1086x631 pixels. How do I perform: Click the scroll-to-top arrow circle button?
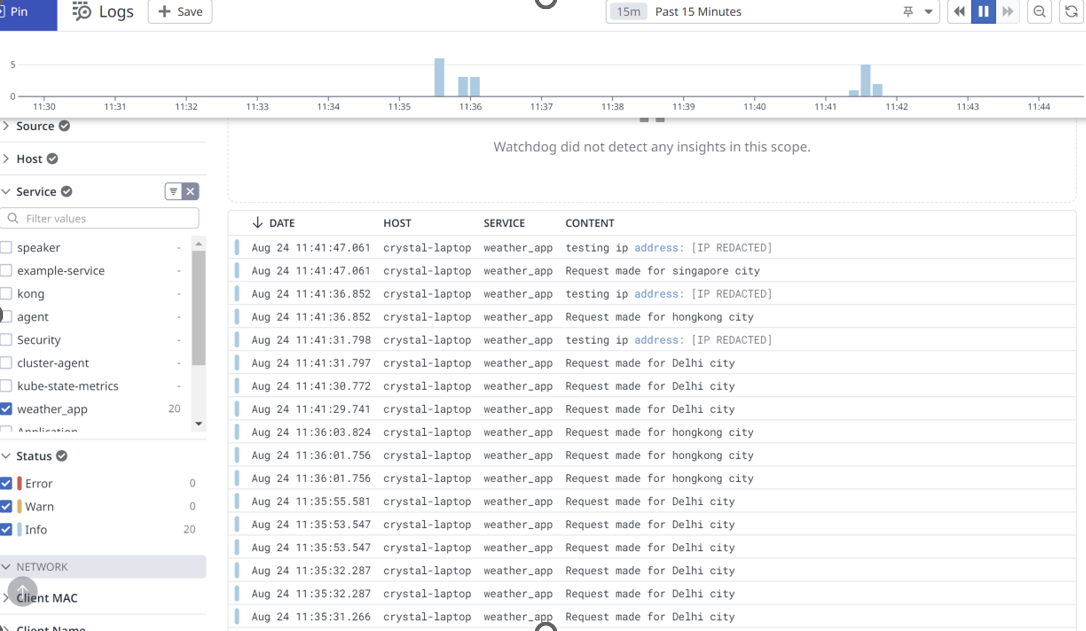[x=22, y=591]
